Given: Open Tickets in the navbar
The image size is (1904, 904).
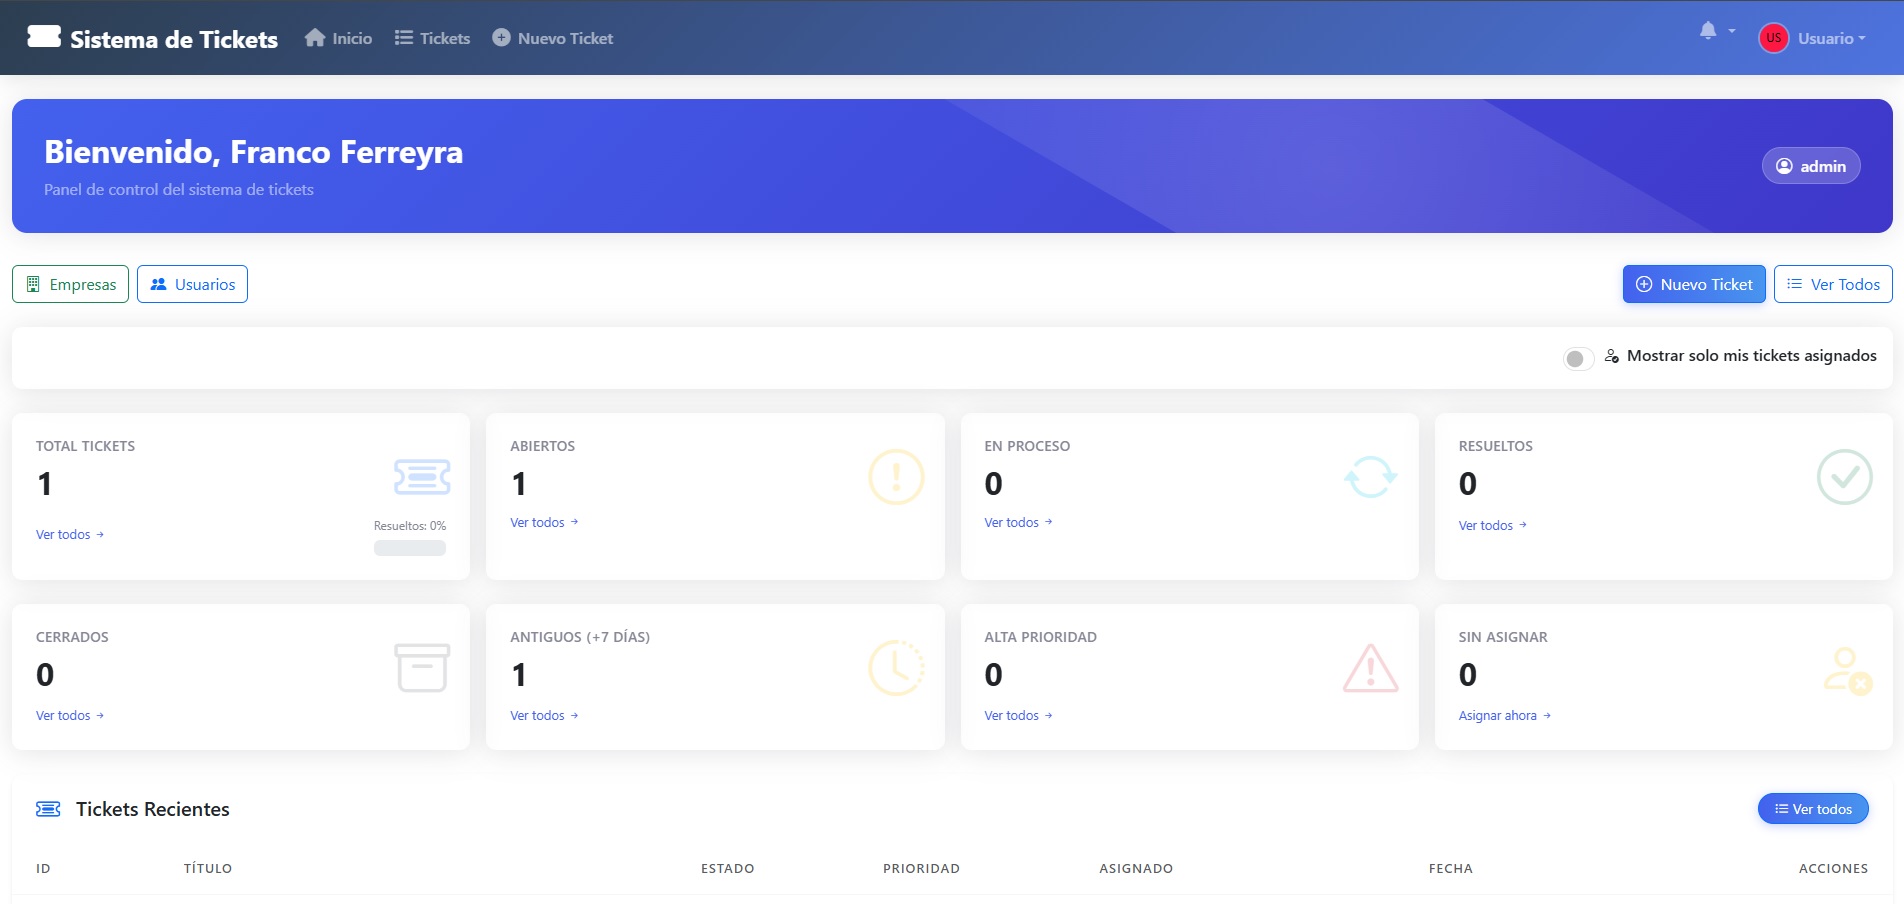Looking at the screenshot, I should 432,38.
